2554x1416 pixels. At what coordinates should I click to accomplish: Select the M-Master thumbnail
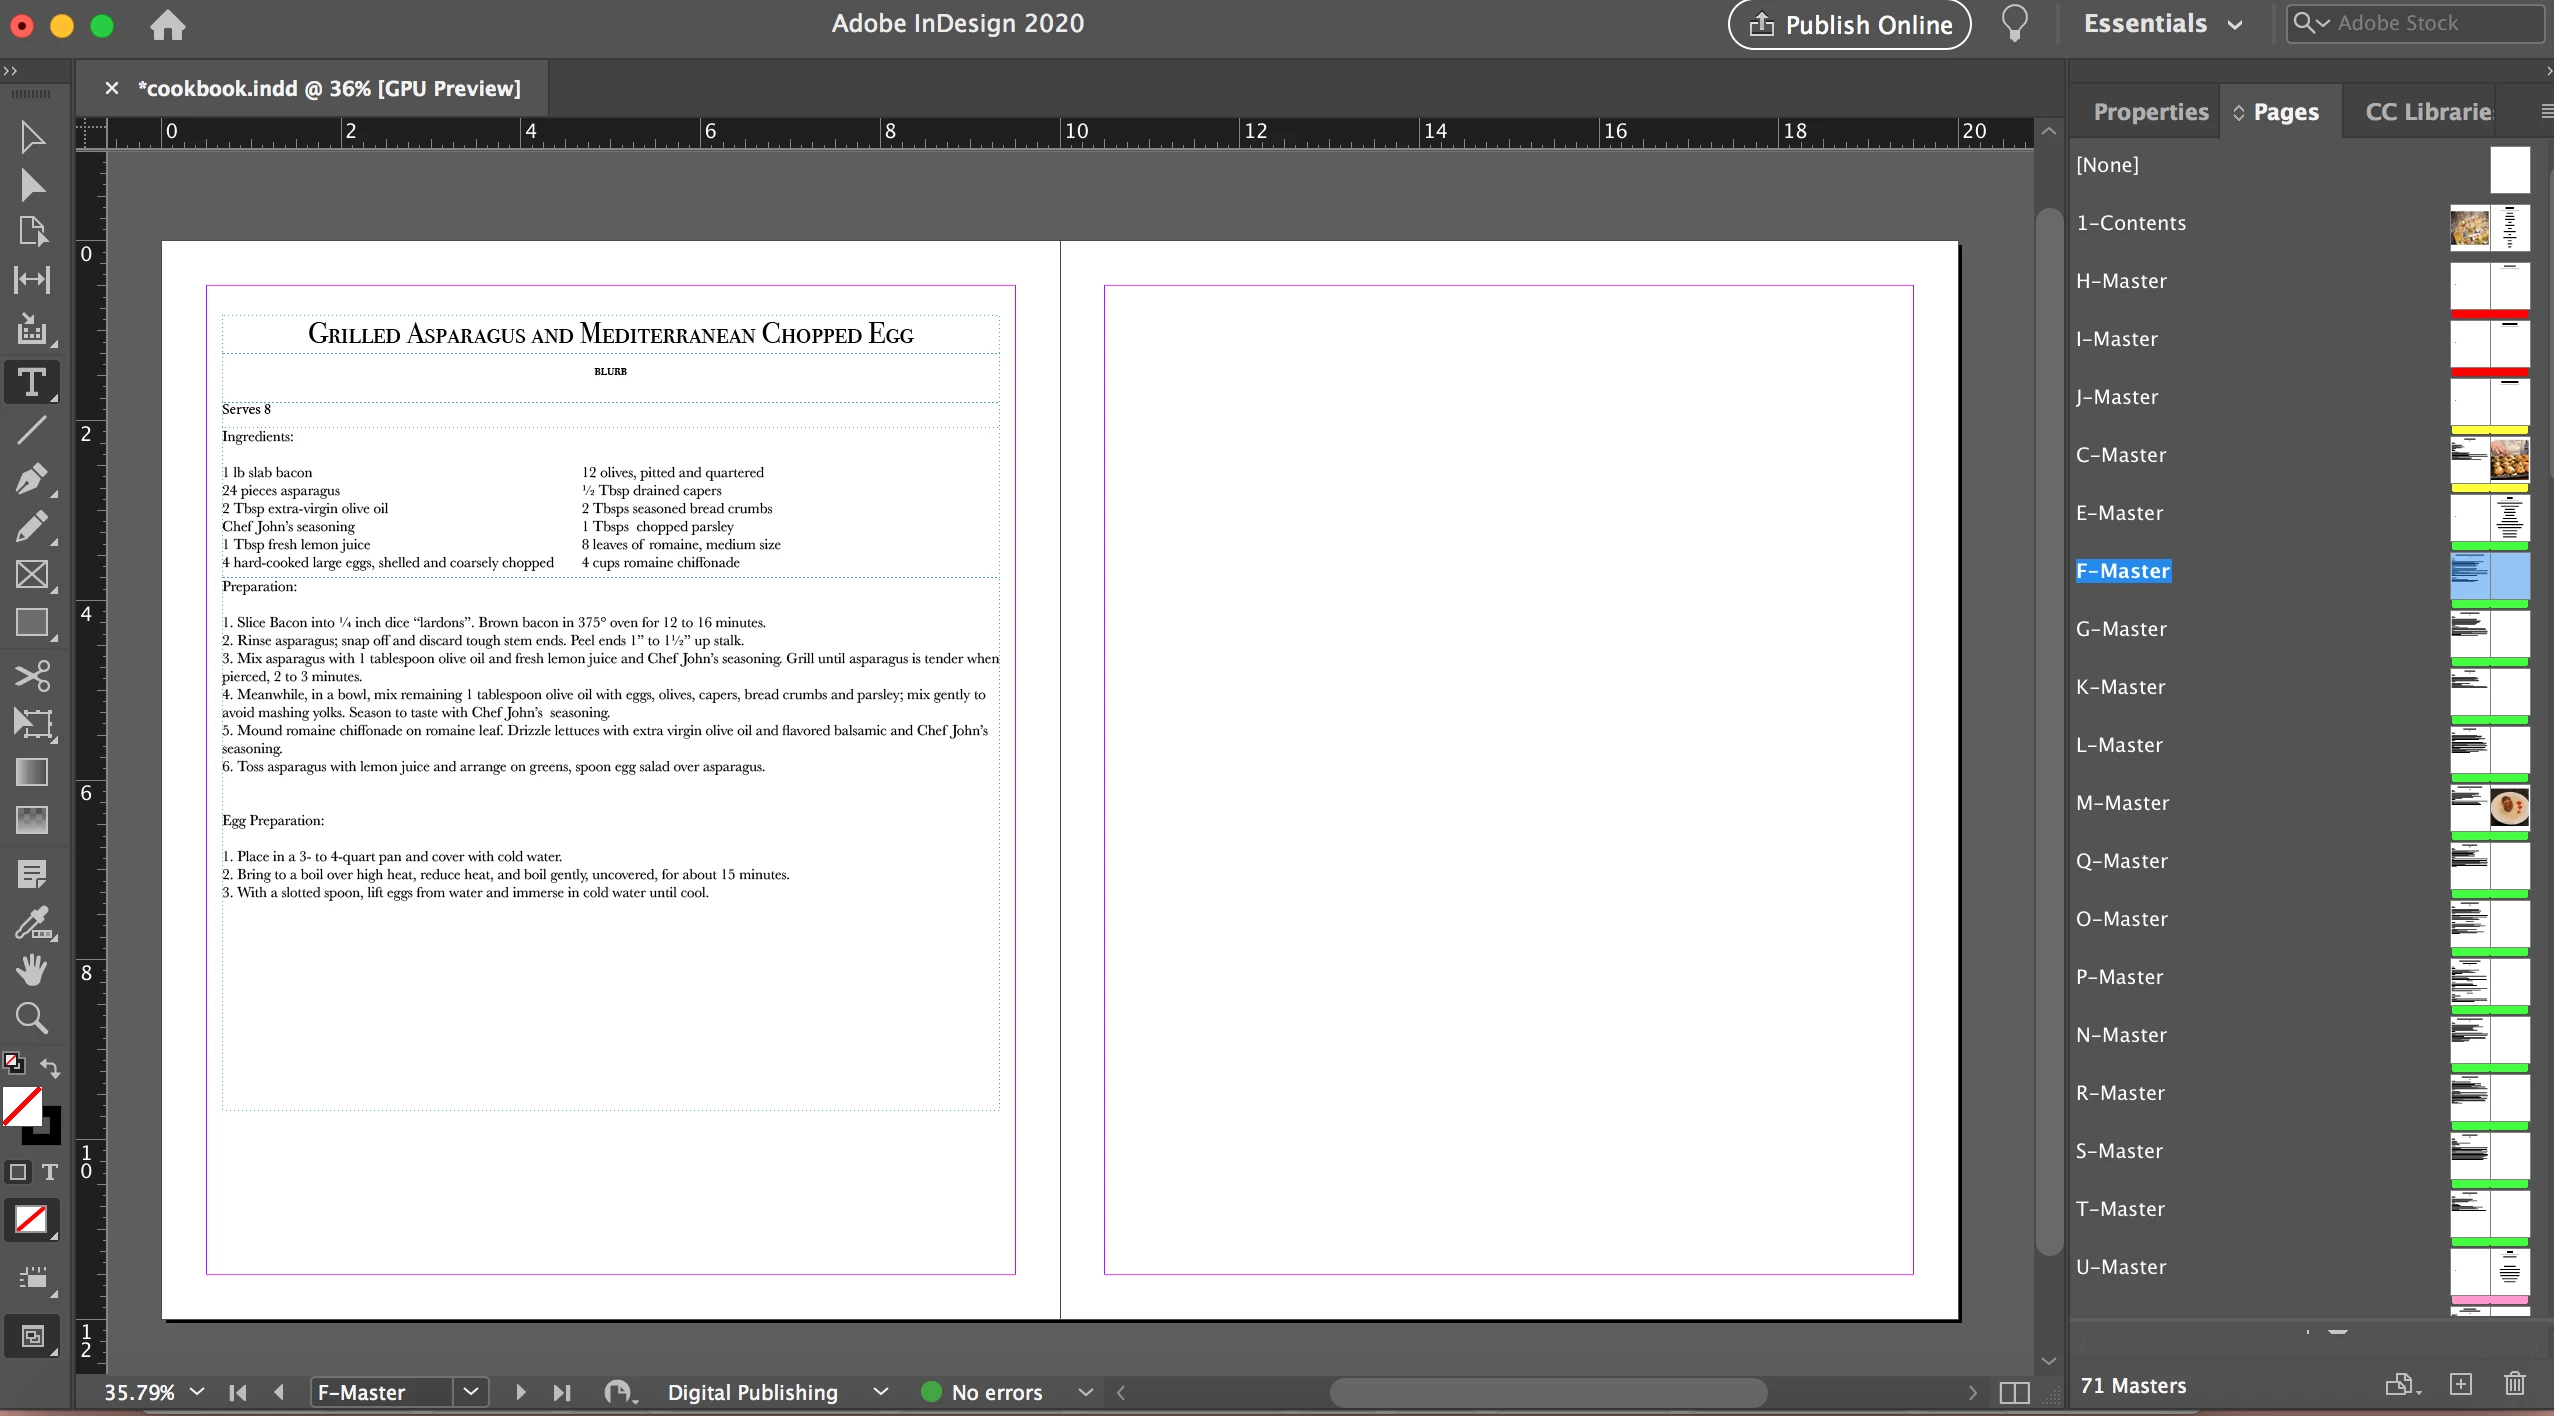2489,807
